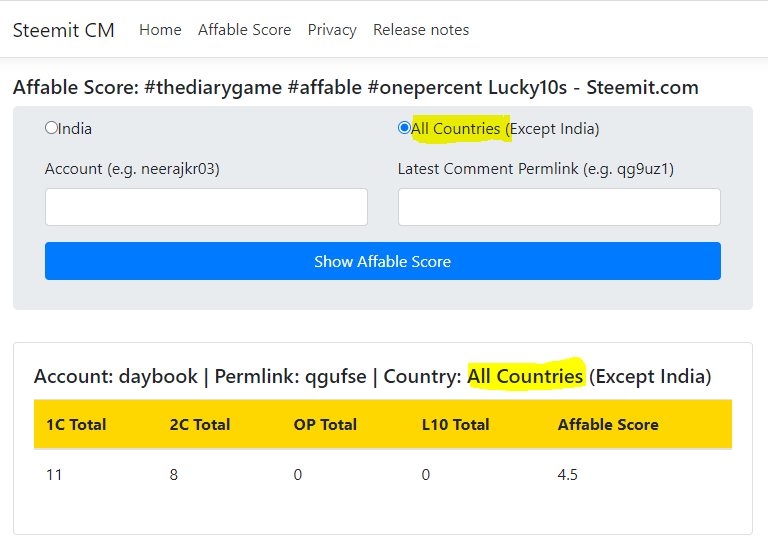
Task: Click the 1C Total column header
Action: 76,425
